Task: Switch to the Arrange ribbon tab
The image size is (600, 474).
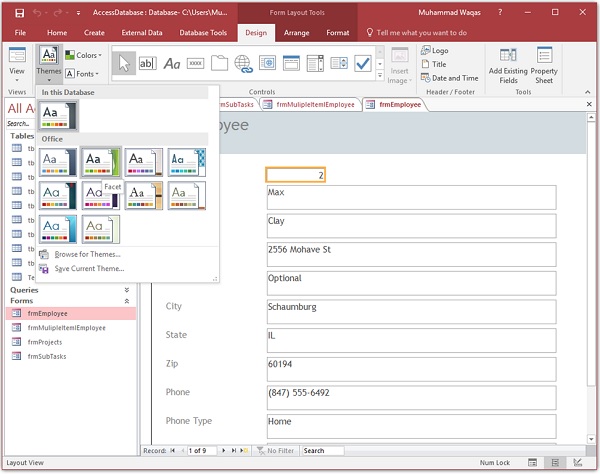Action: [296, 32]
